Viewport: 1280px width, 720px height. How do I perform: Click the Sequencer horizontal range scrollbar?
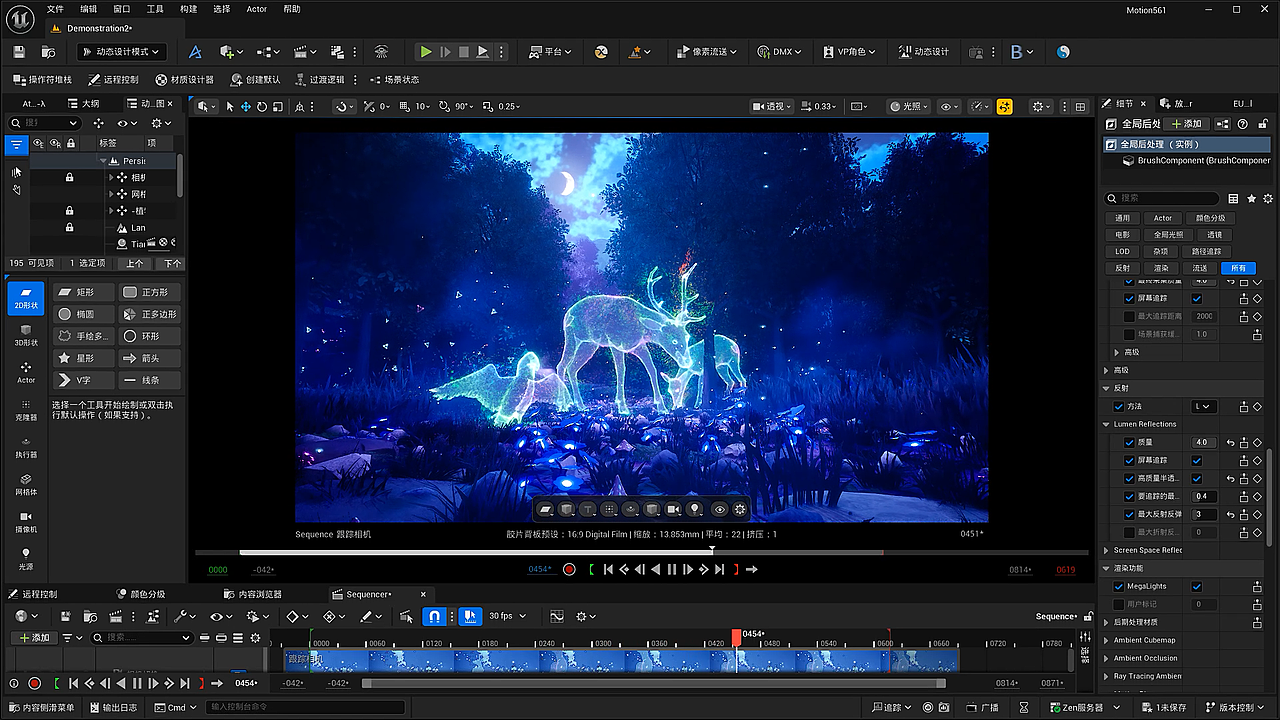653,684
